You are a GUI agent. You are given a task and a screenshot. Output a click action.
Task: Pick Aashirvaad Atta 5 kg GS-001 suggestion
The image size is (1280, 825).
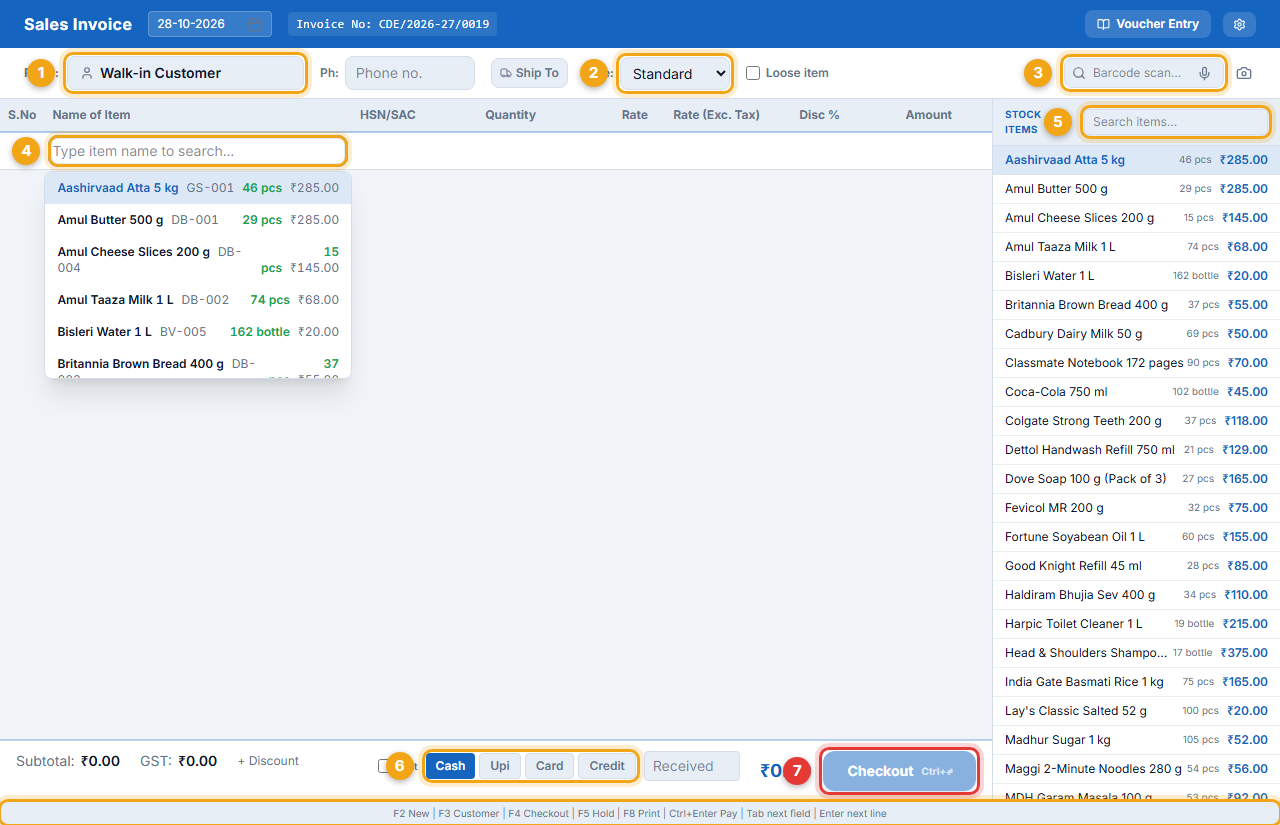click(198, 187)
